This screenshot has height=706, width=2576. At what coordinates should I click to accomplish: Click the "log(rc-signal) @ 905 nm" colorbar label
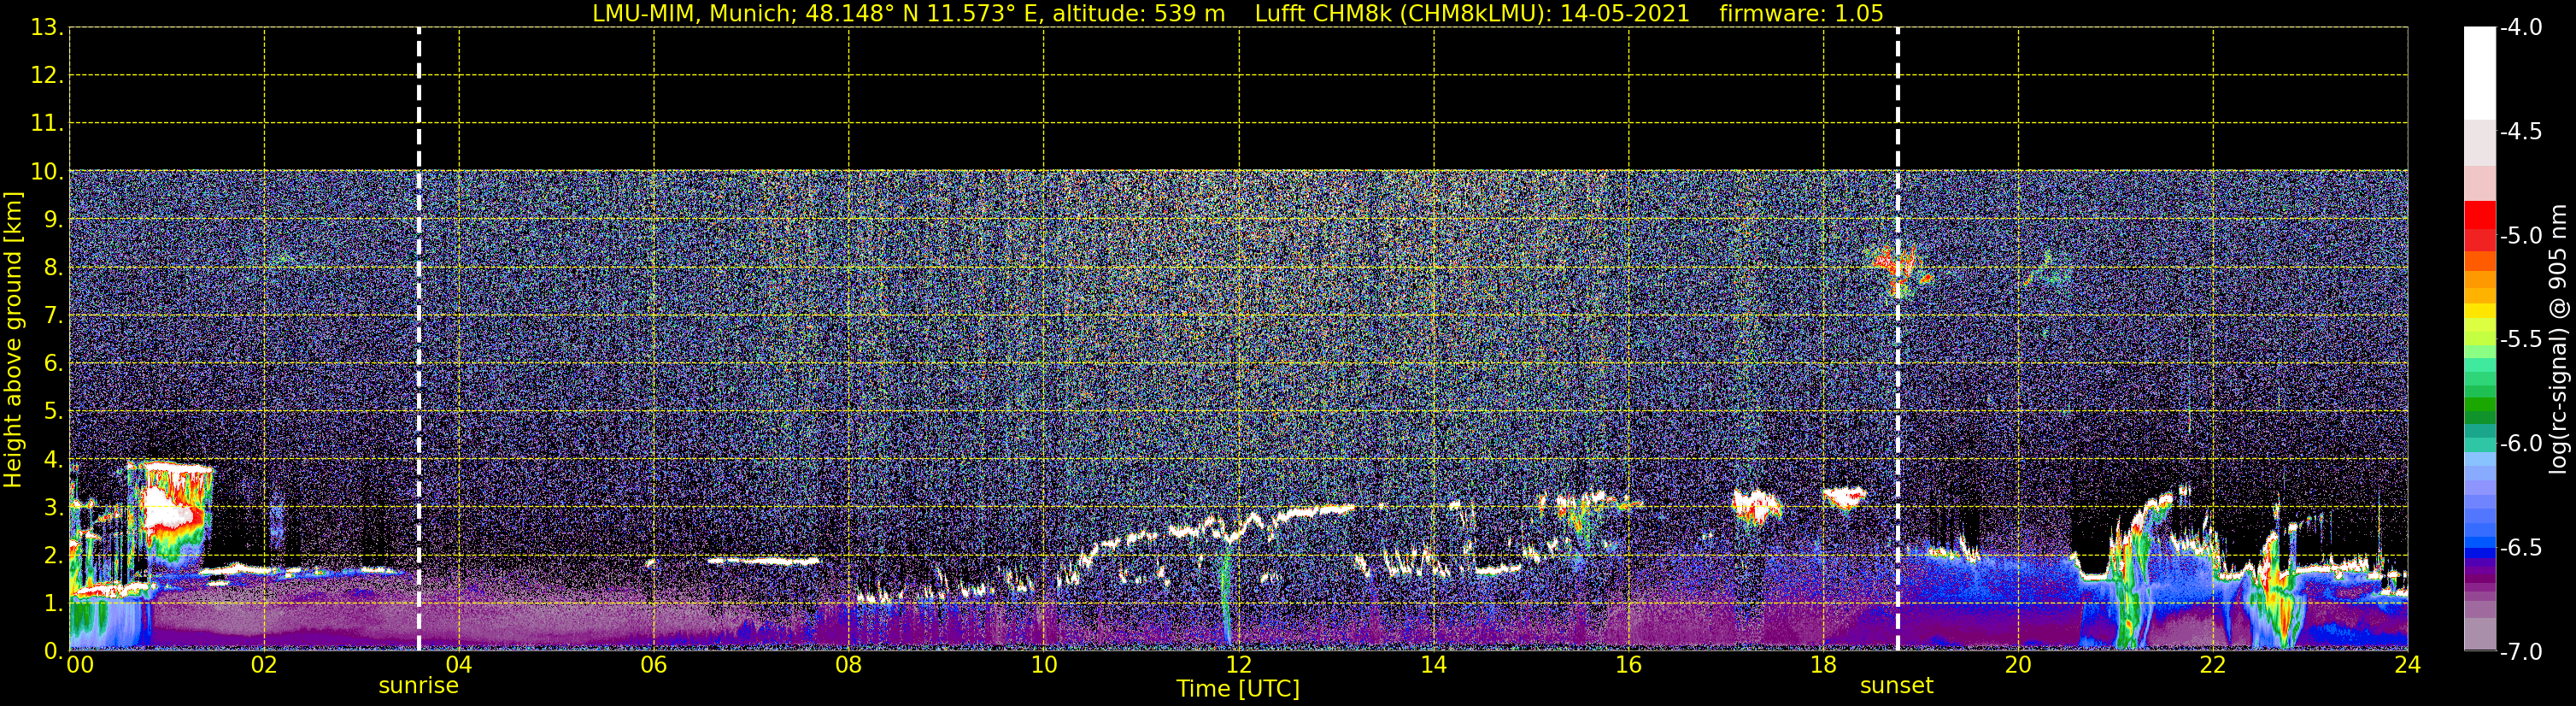tap(2558, 339)
